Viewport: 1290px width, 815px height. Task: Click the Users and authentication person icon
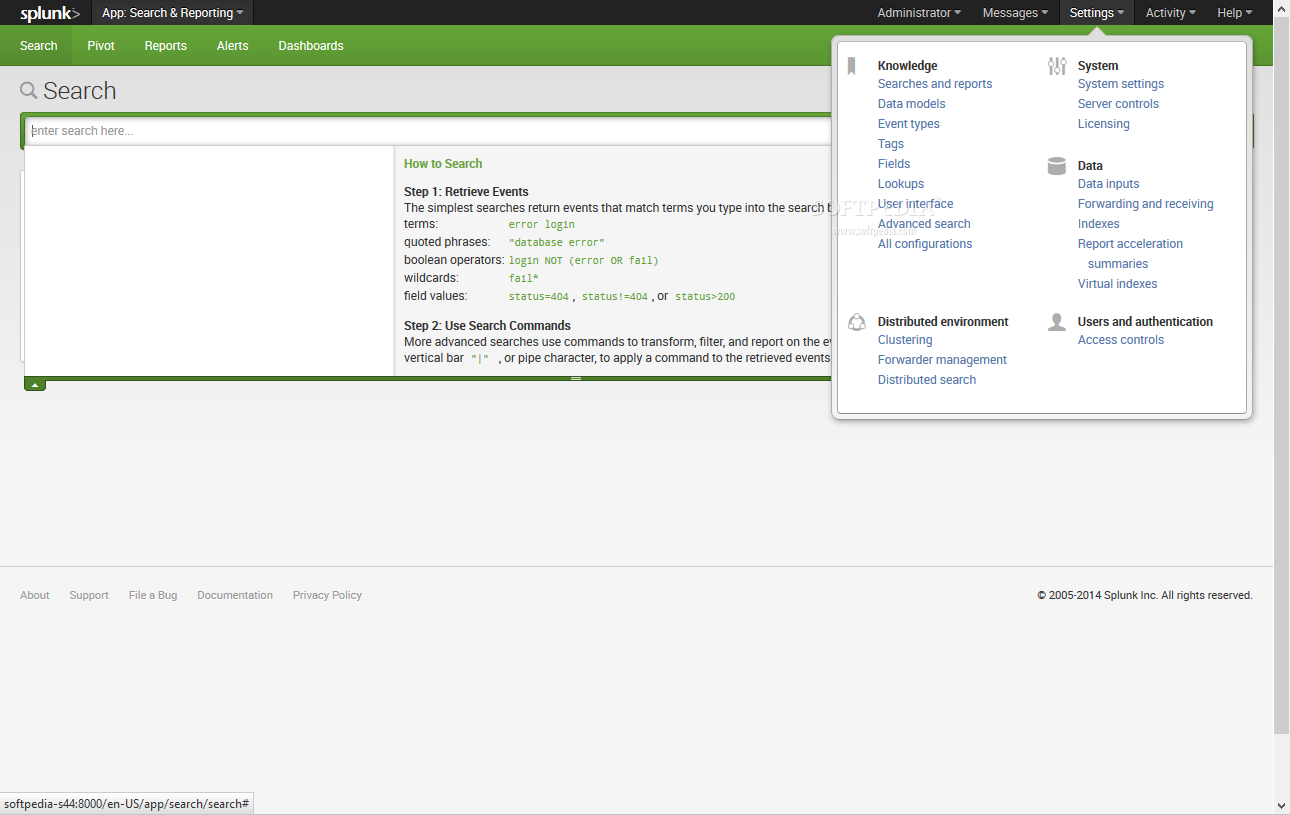1057,322
